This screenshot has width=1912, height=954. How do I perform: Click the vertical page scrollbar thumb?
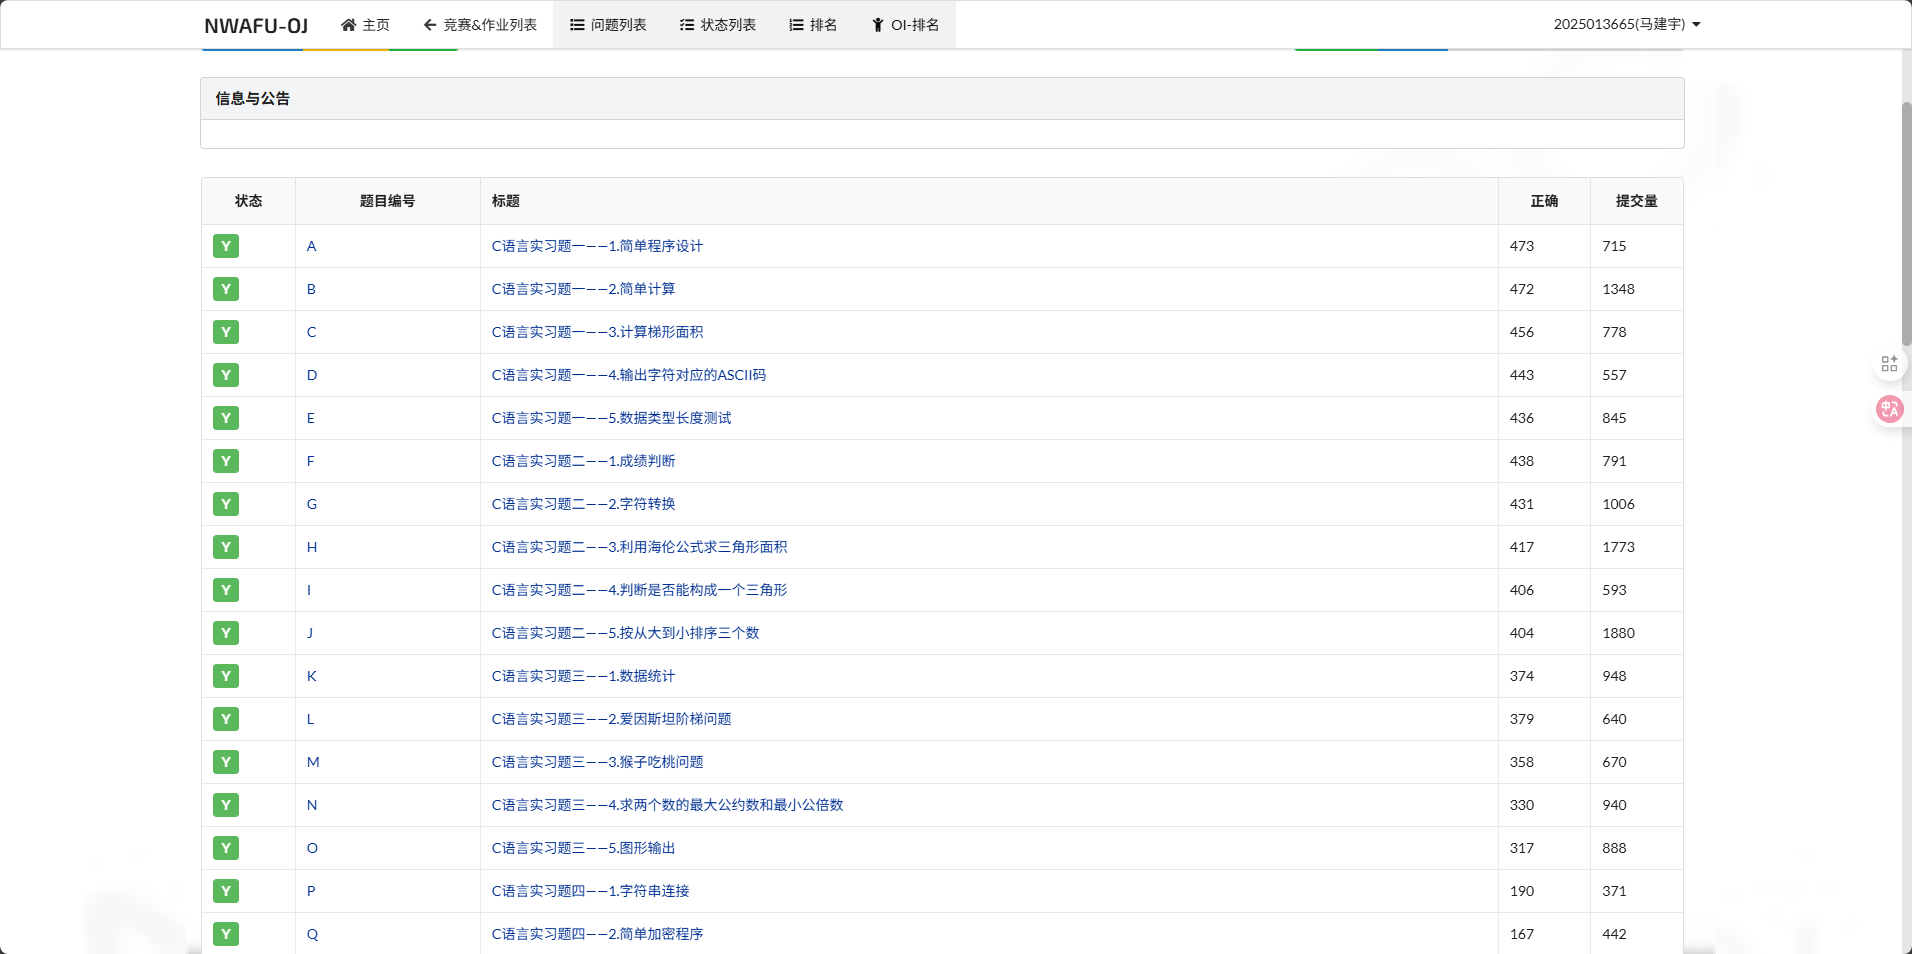1906,220
